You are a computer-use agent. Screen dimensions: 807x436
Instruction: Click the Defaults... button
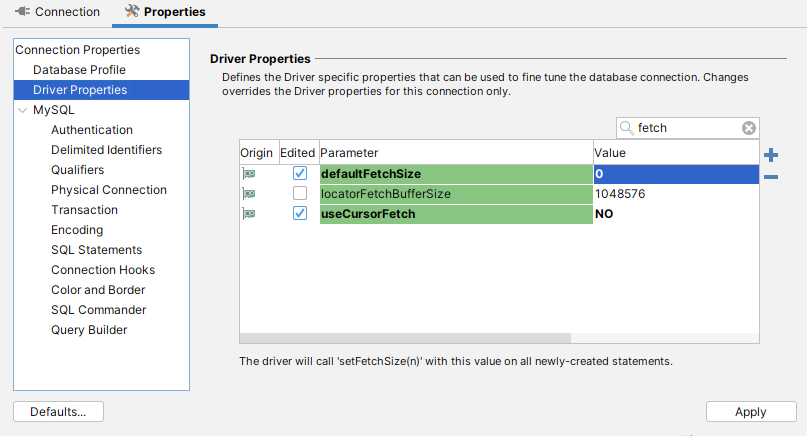click(58, 411)
